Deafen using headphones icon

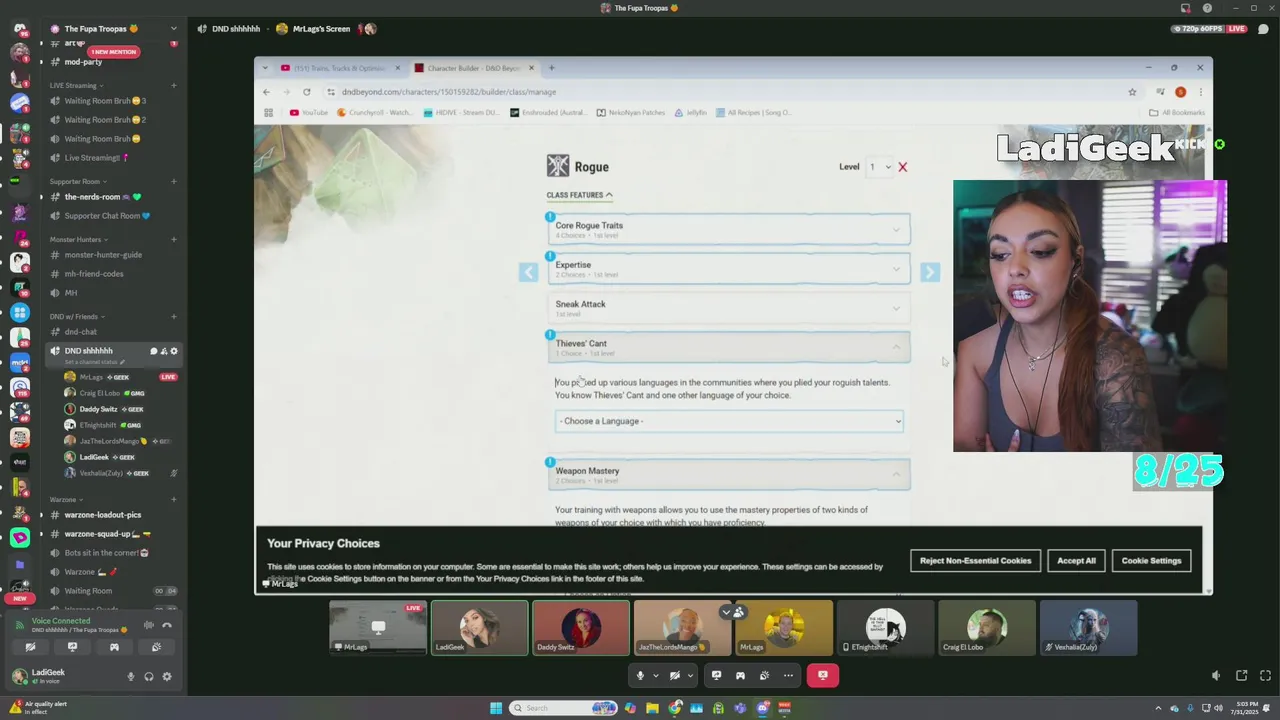click(x=149, y=677)
